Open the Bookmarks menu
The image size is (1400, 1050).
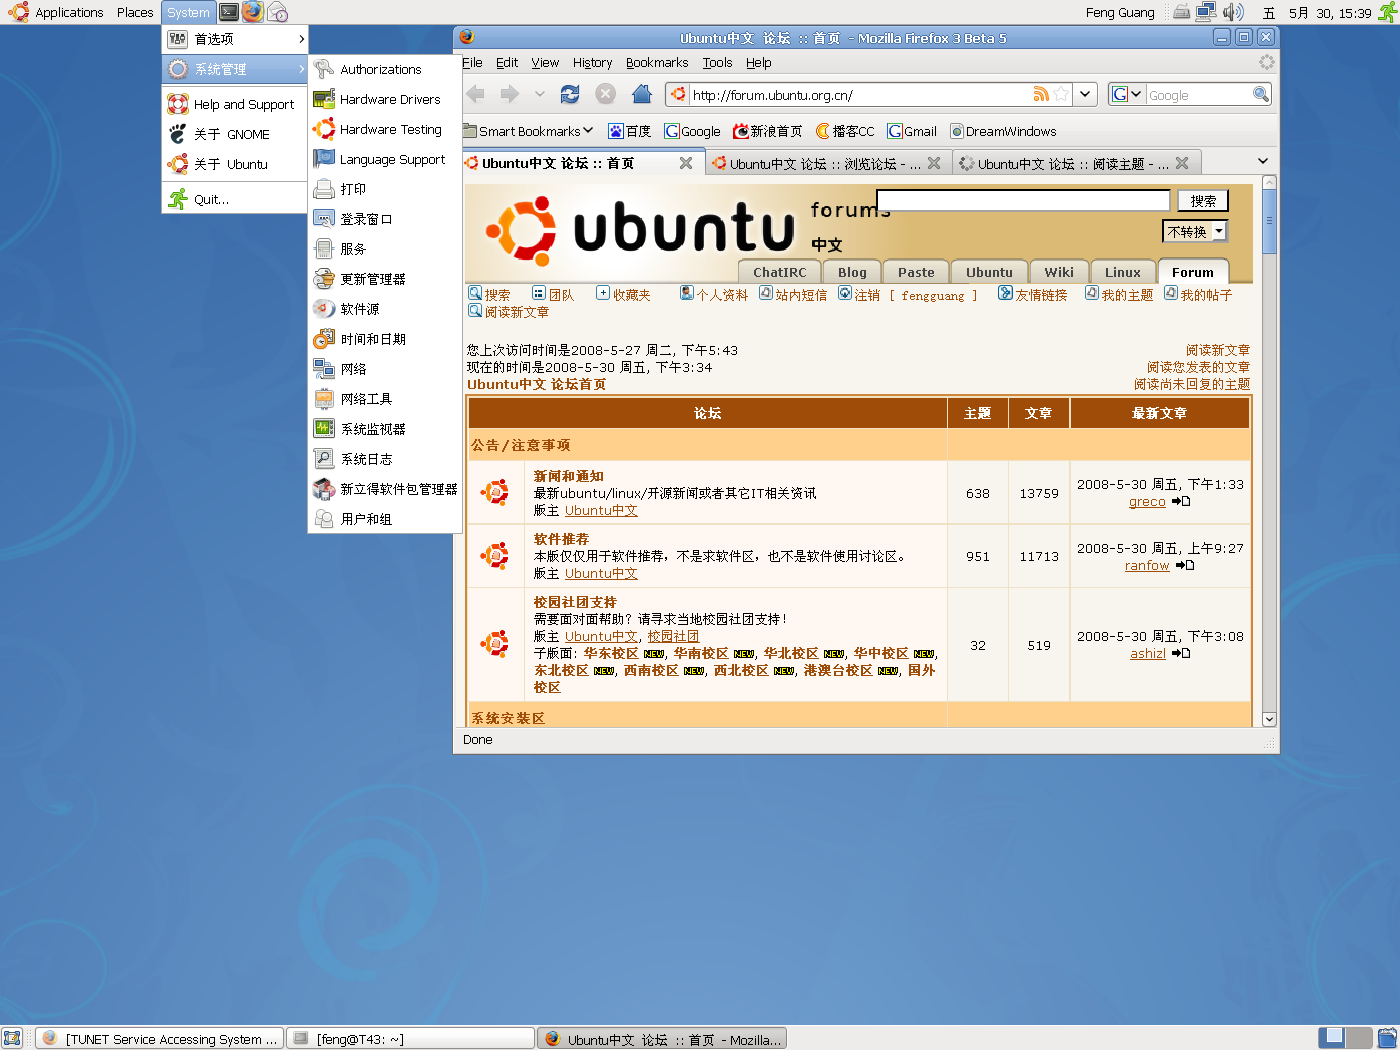click(657, 62)
